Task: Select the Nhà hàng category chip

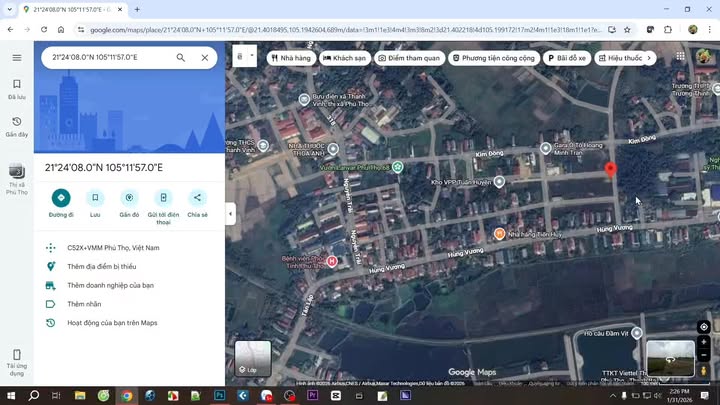Action: [x=290, y=58]
